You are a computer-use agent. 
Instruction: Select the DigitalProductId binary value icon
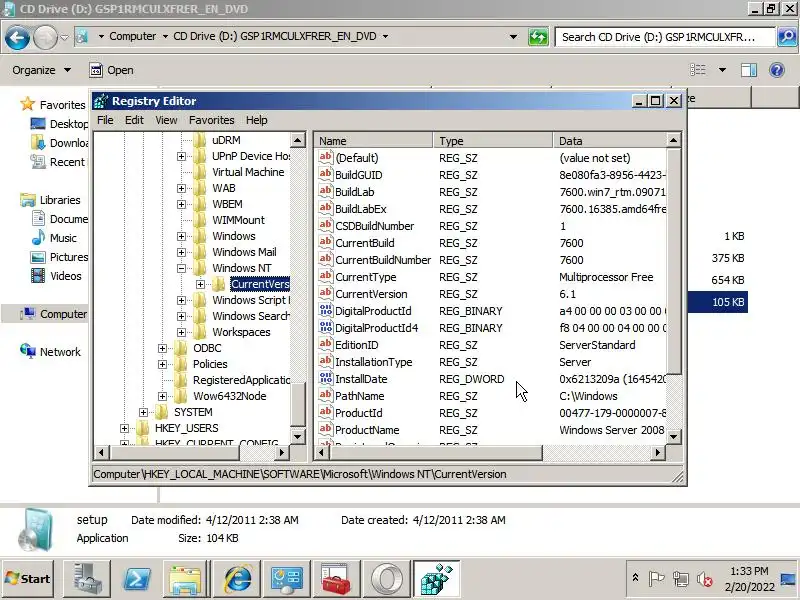click(x=326, y=310)
